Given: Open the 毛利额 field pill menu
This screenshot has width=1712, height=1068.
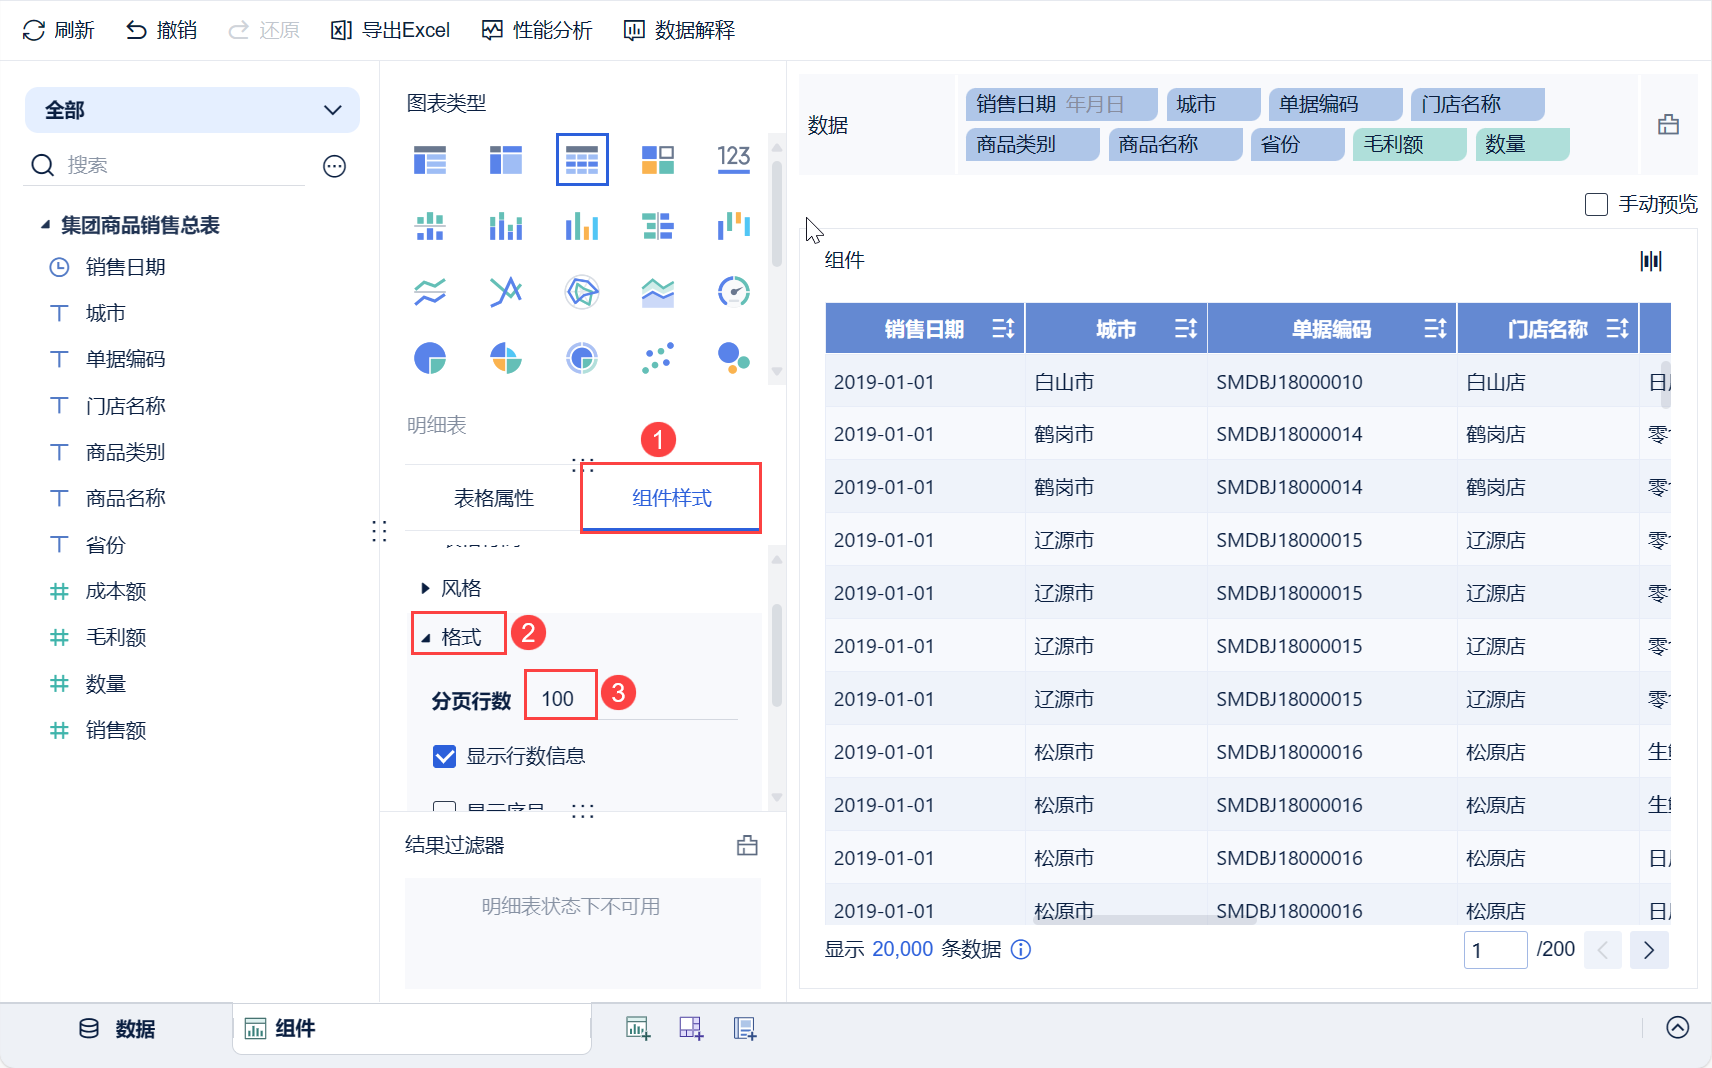Looking at the screenshot, I should (x=1409, y=144).
